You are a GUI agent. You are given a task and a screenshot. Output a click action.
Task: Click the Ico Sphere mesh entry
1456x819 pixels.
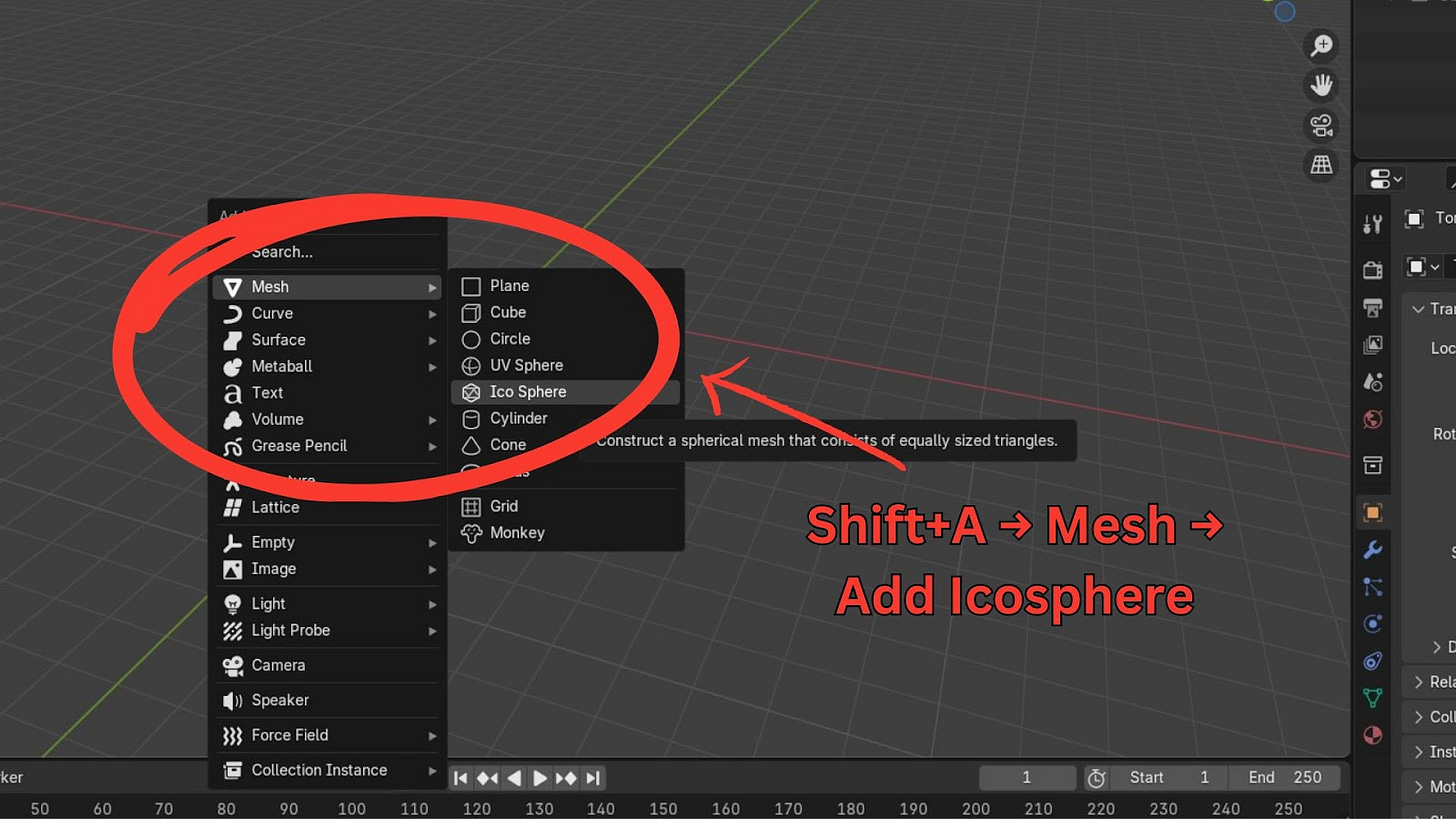coord(565,392)
